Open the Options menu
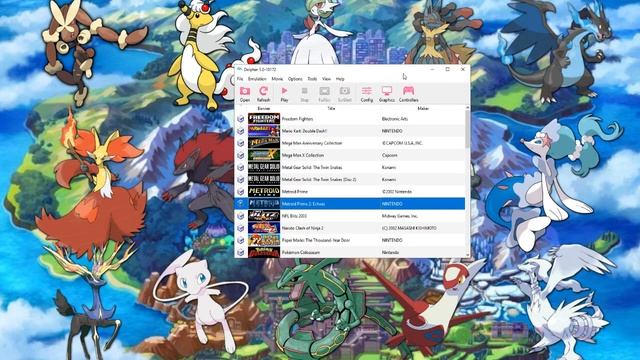640x360 pixels. click(x=295, y=79)
